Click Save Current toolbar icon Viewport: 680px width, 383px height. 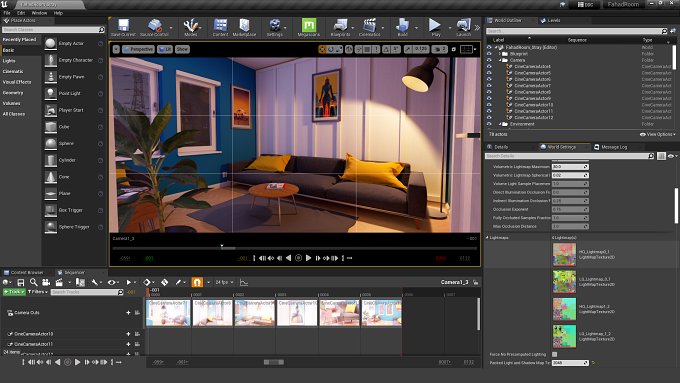[x=123, y=25]
